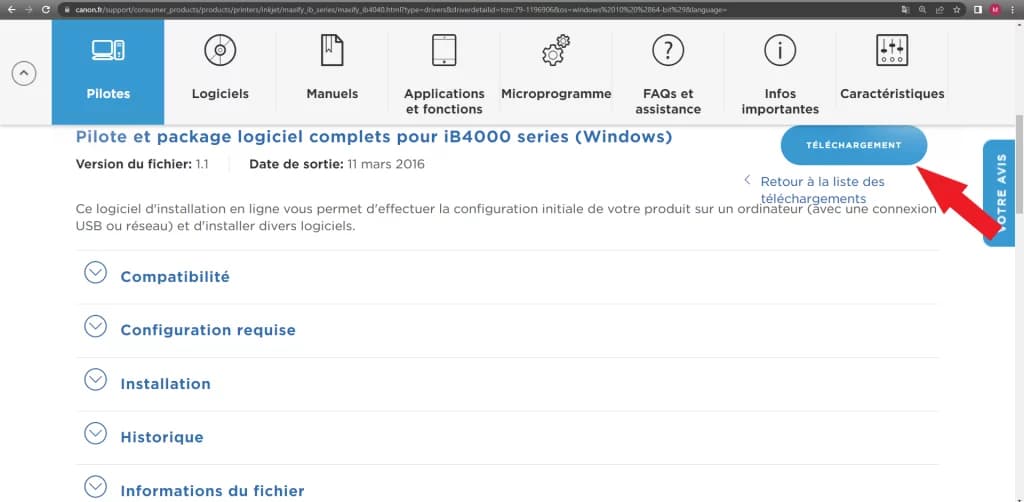This screenshot has width=1024, height=502.
Task: Select Applications et fonctions tab
Action: pyautogui.click(x=444, y=72)
